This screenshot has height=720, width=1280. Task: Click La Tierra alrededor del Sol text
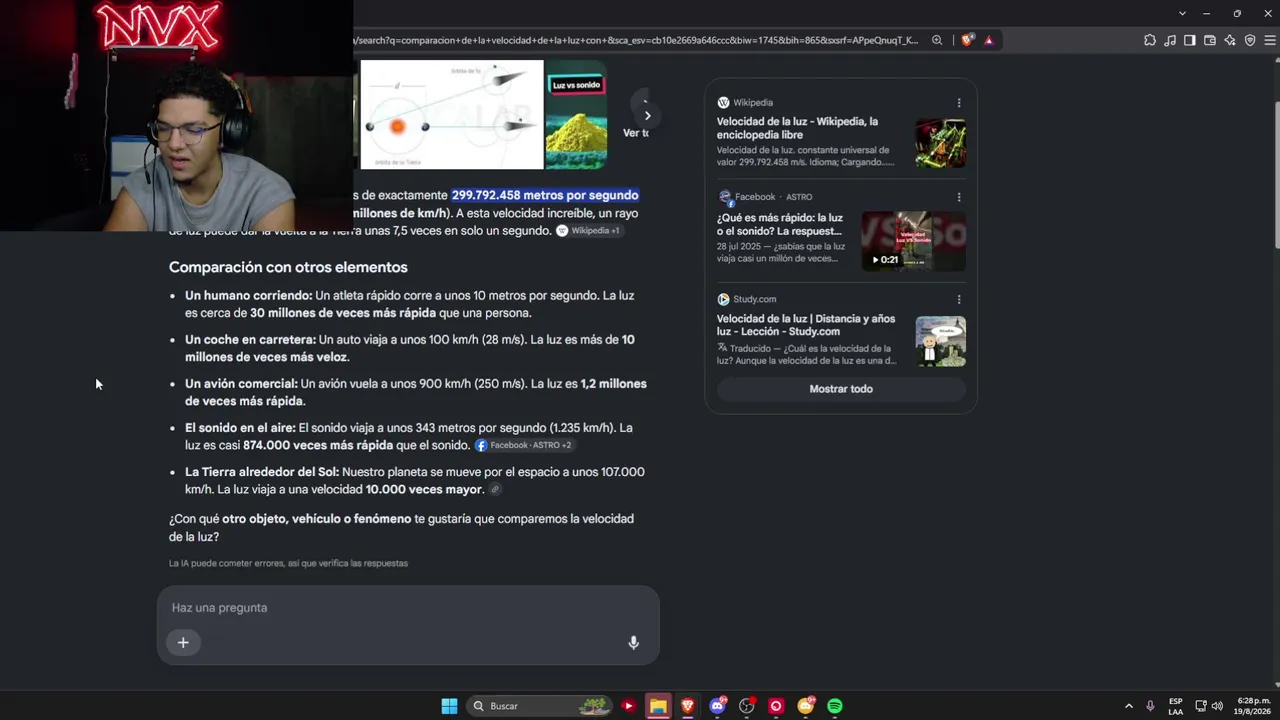262,472
